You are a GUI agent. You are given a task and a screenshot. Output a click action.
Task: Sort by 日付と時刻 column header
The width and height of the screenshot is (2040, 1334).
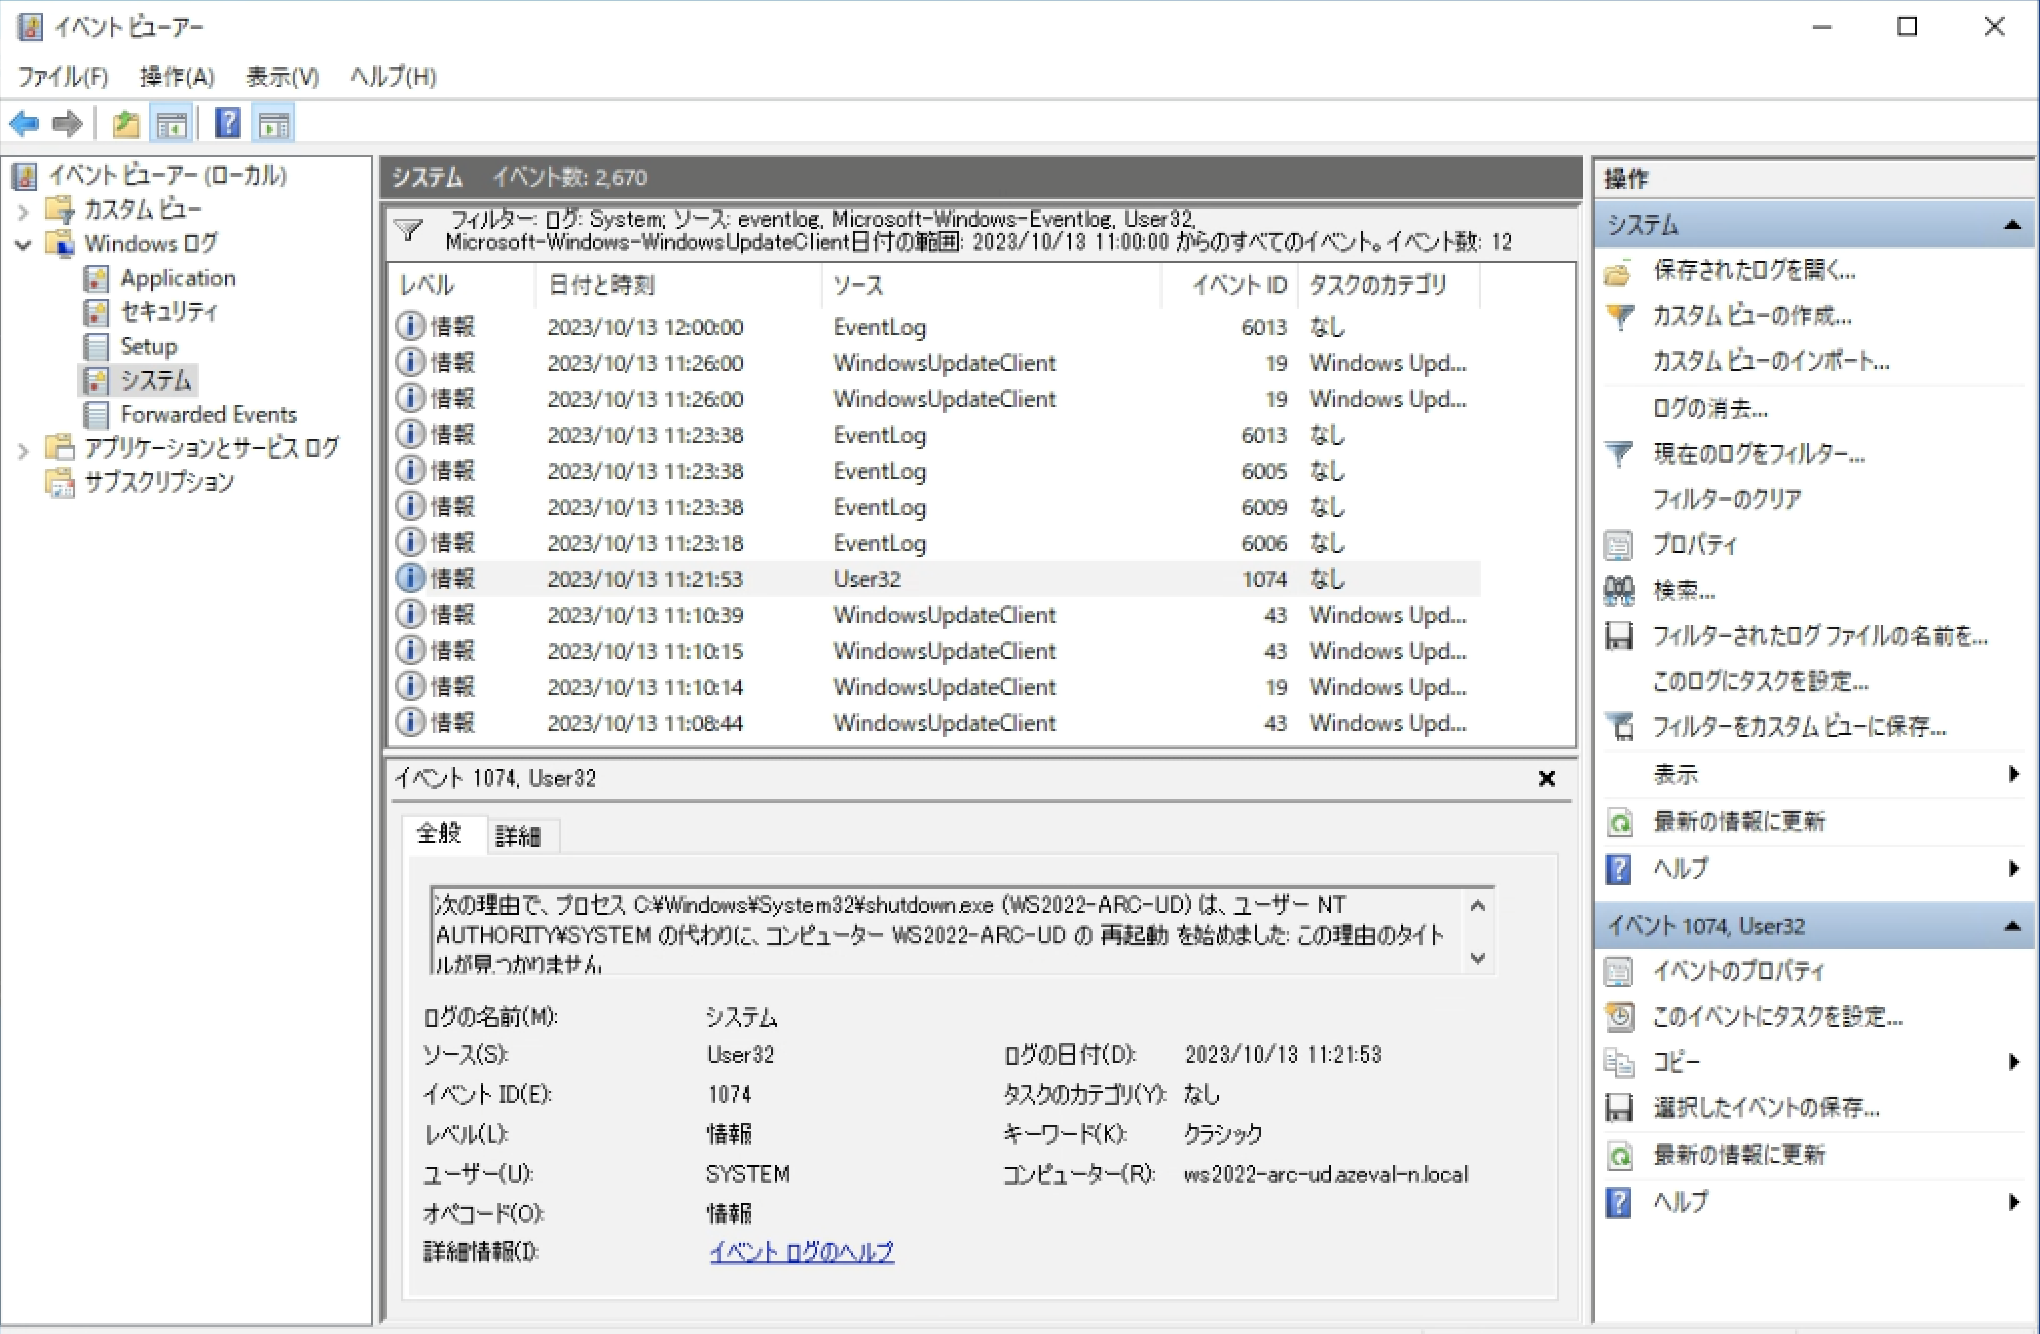pyautogui.click(x=679, y=286)
